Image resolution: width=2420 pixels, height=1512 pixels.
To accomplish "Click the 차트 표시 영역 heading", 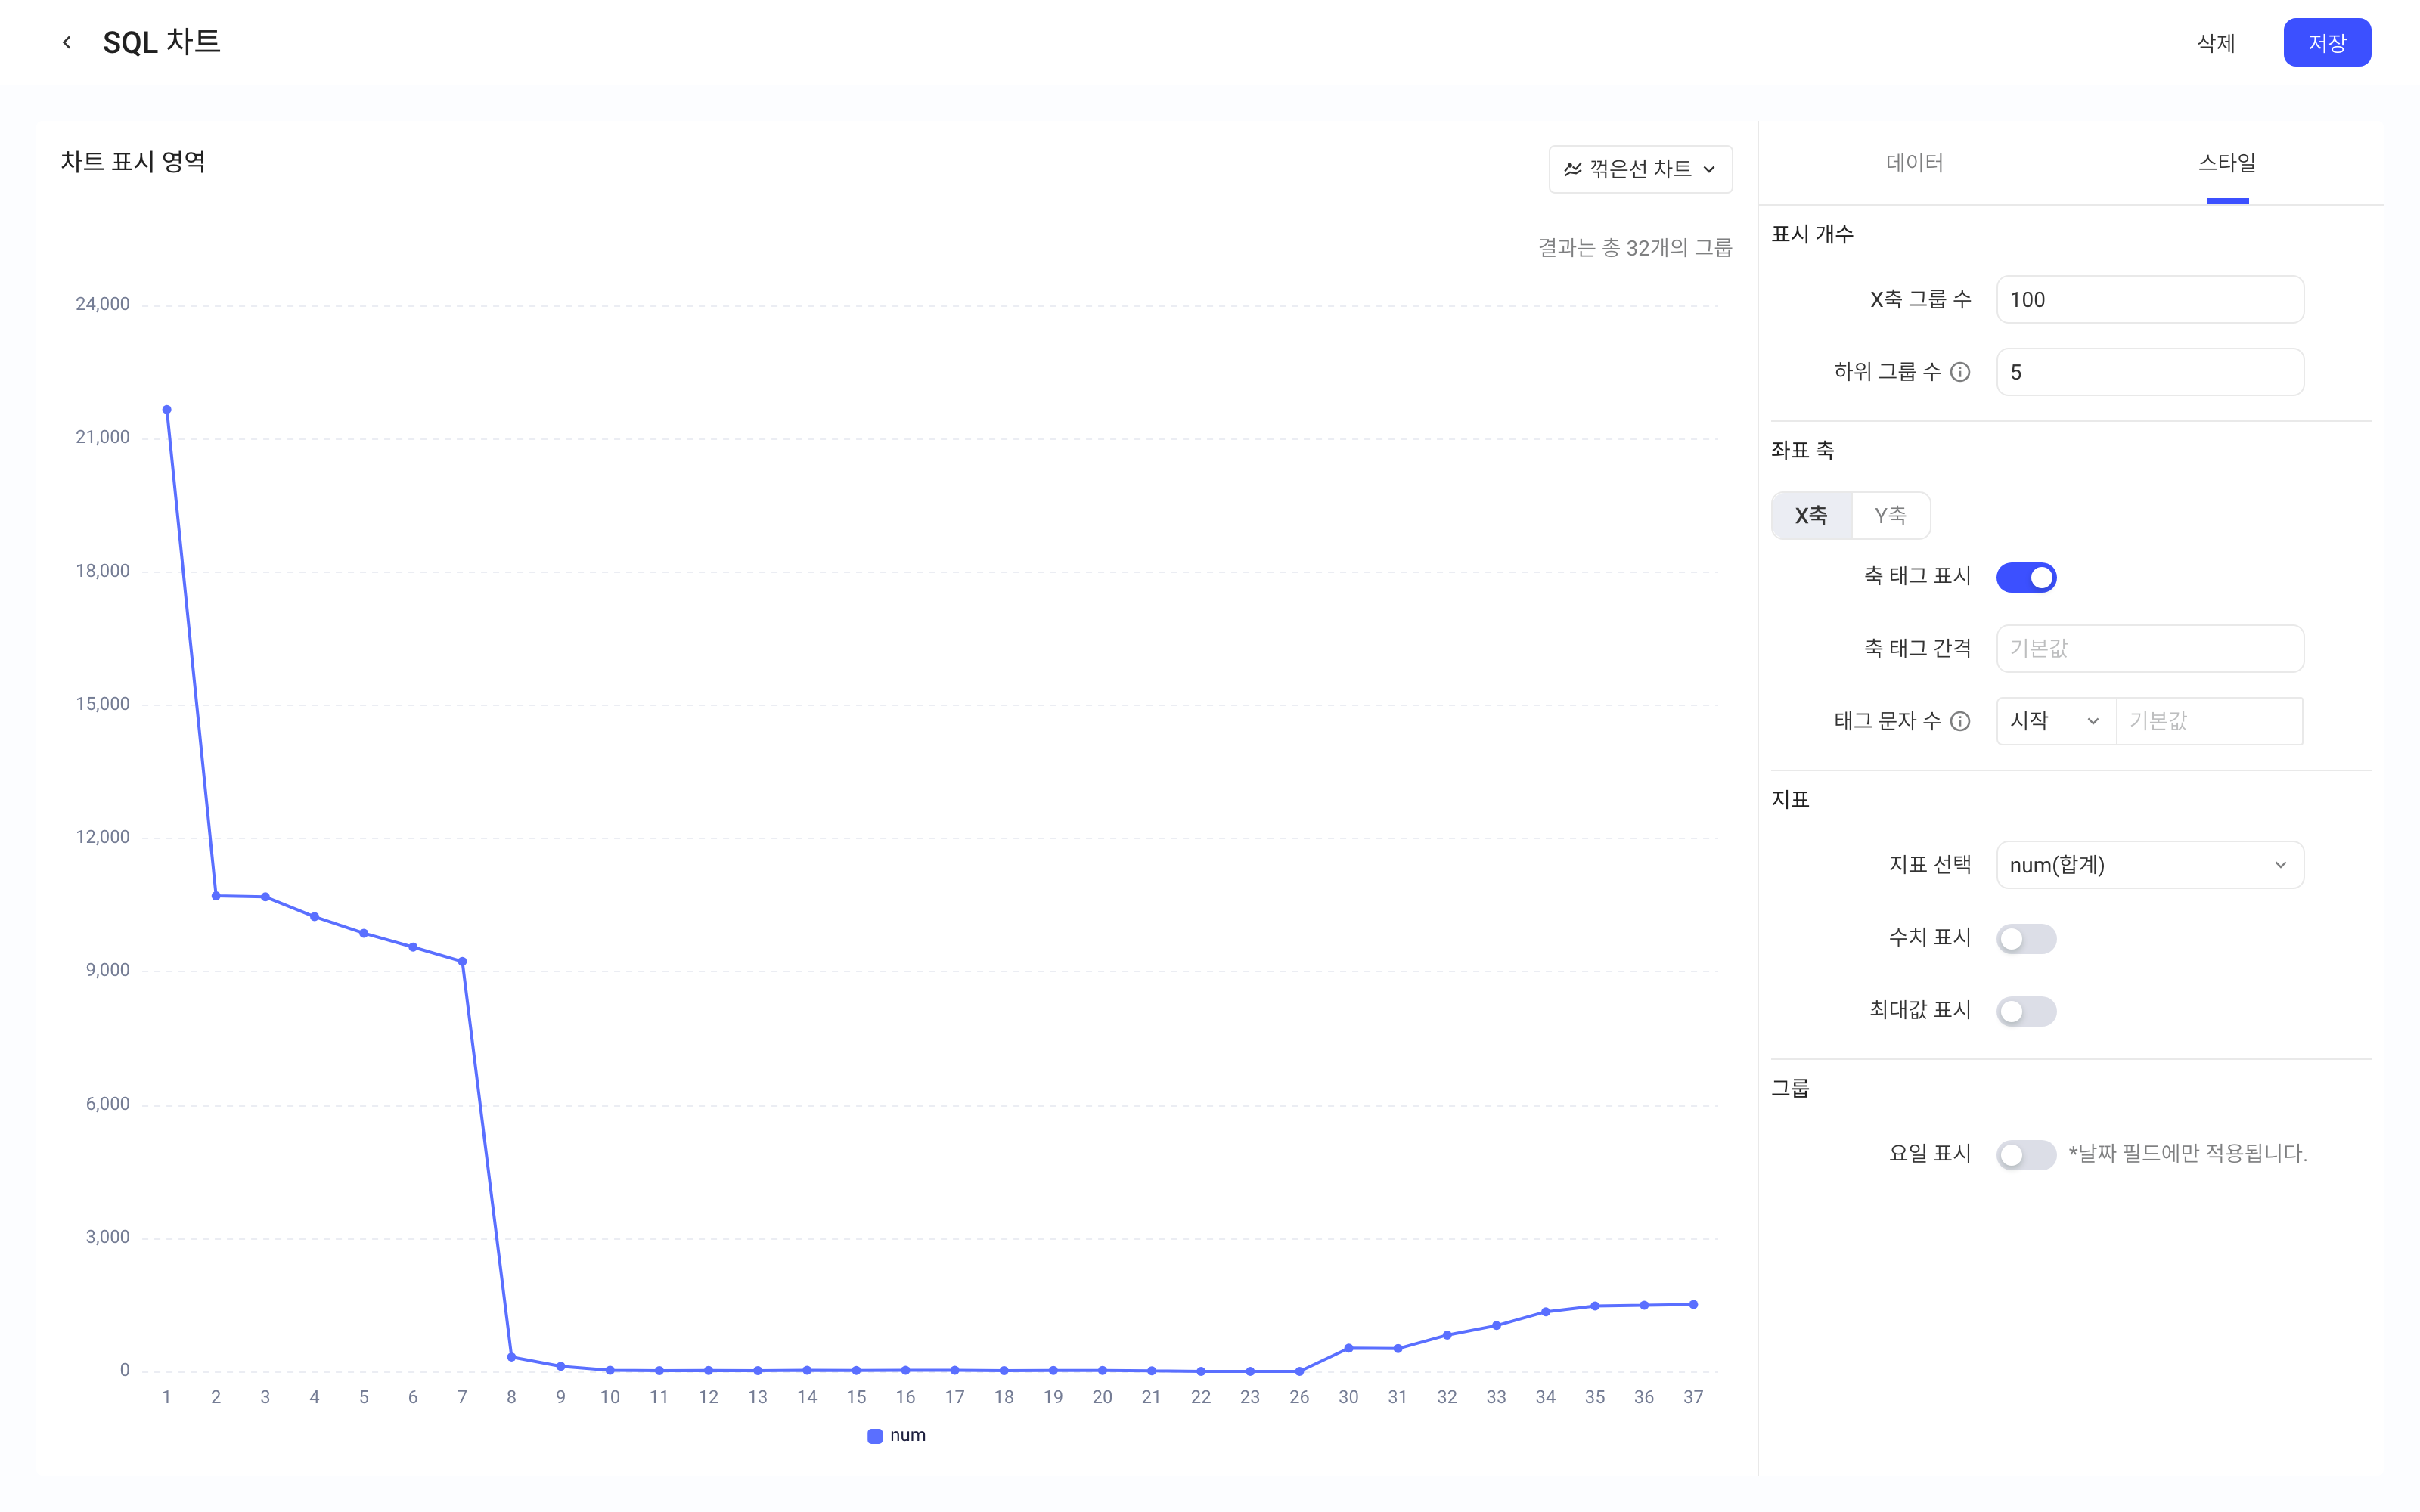I will click(133, 162).
